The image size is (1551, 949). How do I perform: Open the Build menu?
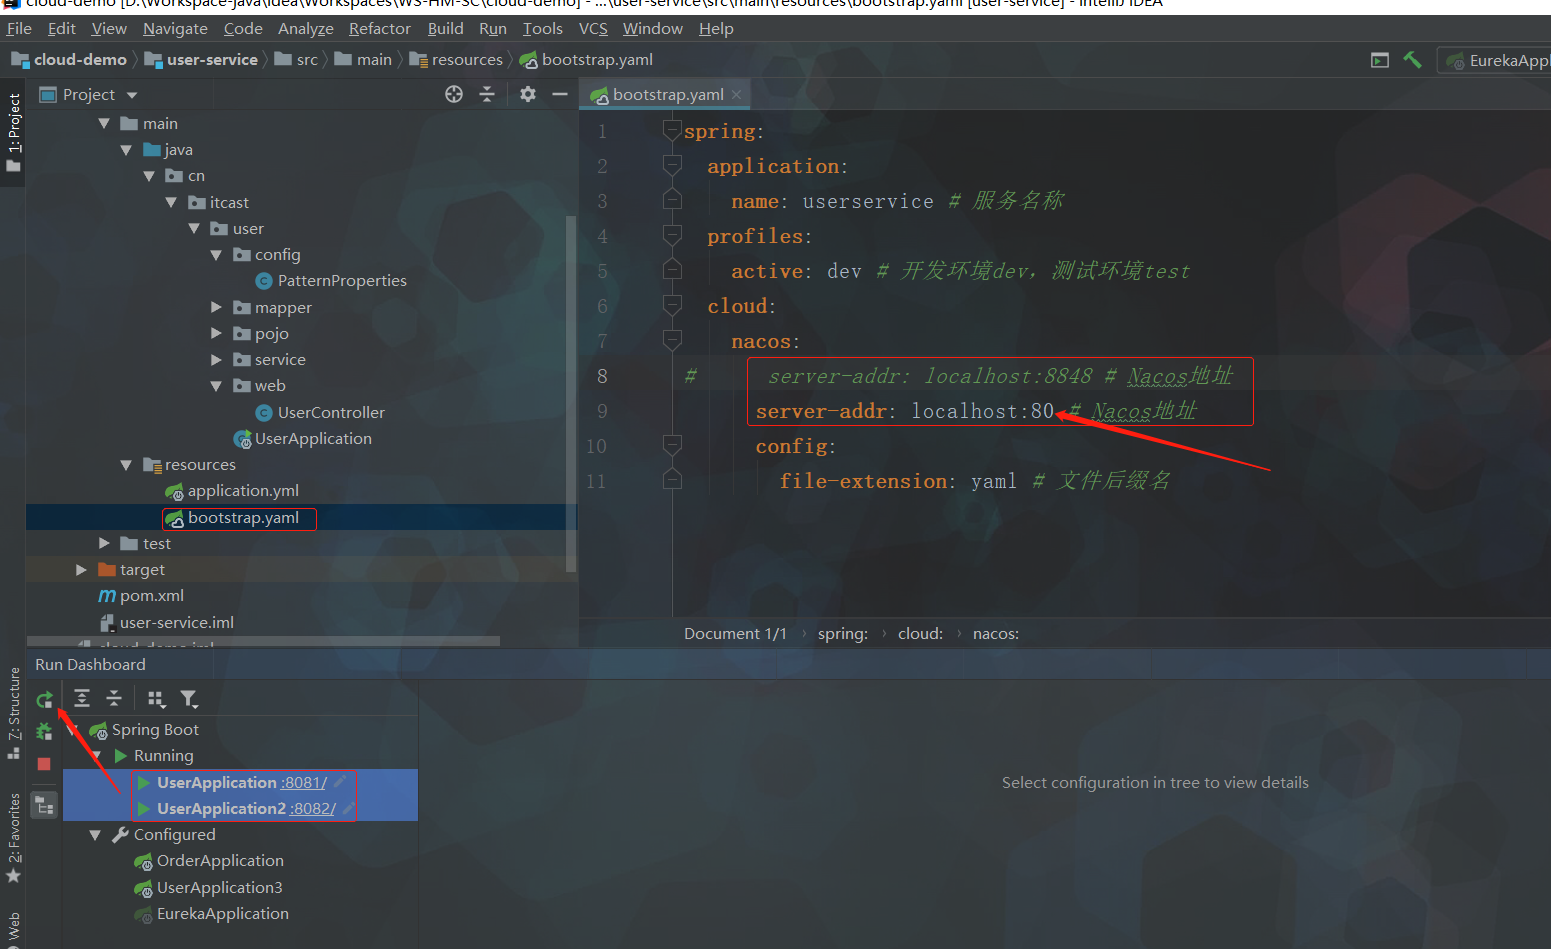(x=445, y=28)
